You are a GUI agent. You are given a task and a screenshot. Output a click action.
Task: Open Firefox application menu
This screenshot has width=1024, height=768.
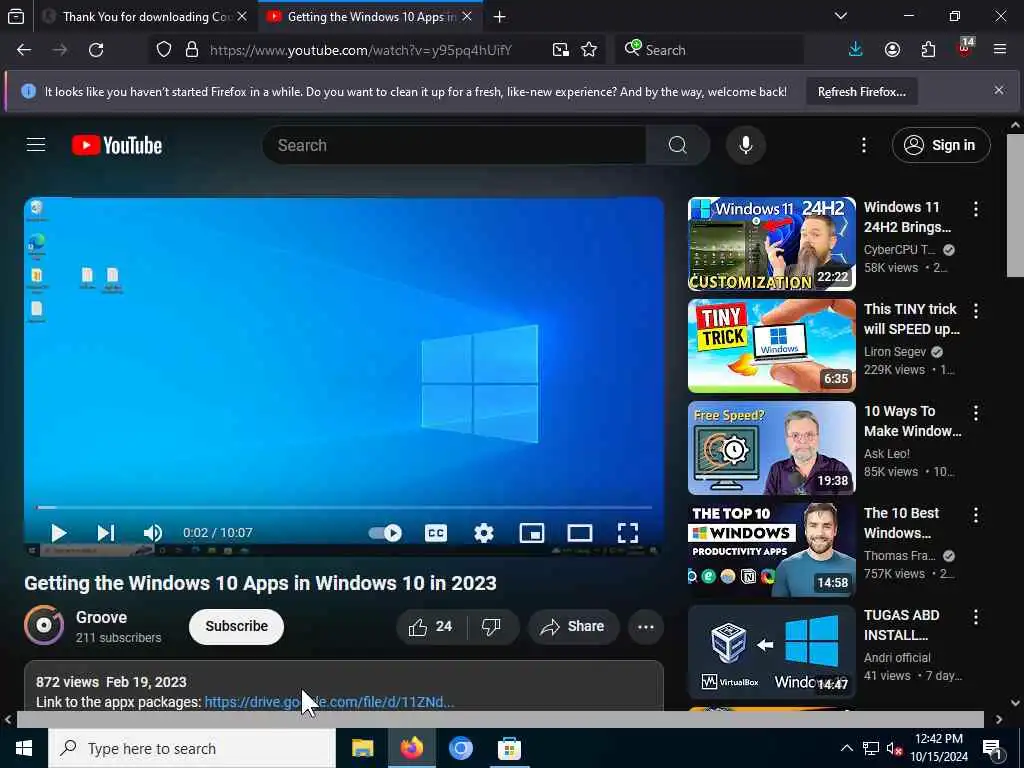pos(1000,50)
